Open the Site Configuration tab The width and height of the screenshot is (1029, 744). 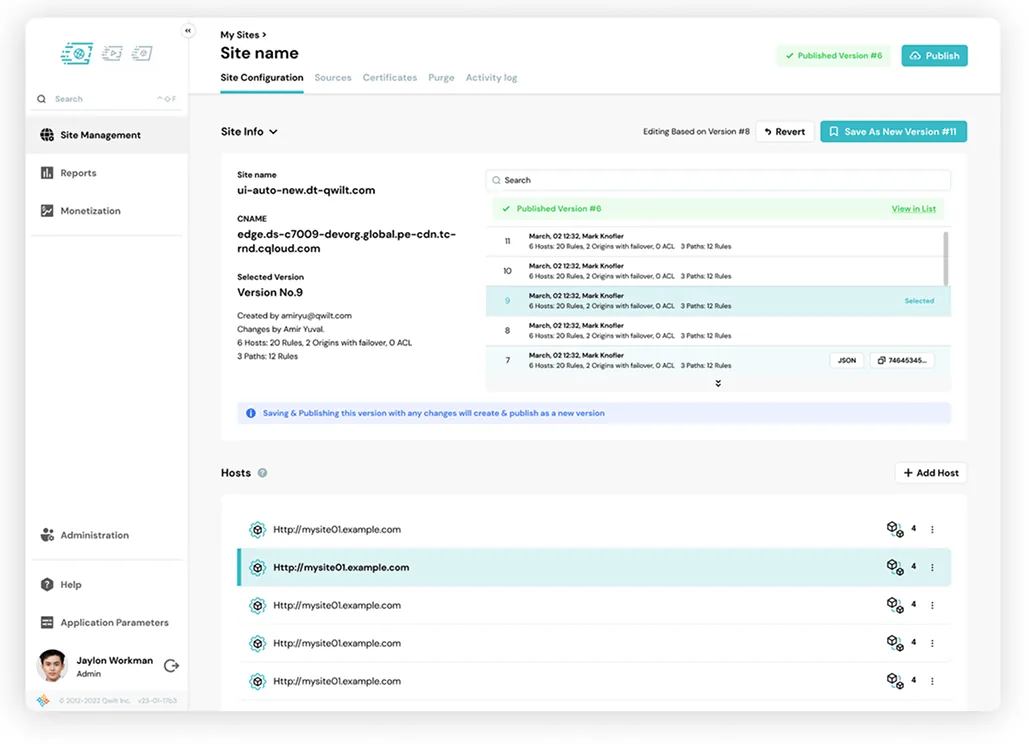262,77
